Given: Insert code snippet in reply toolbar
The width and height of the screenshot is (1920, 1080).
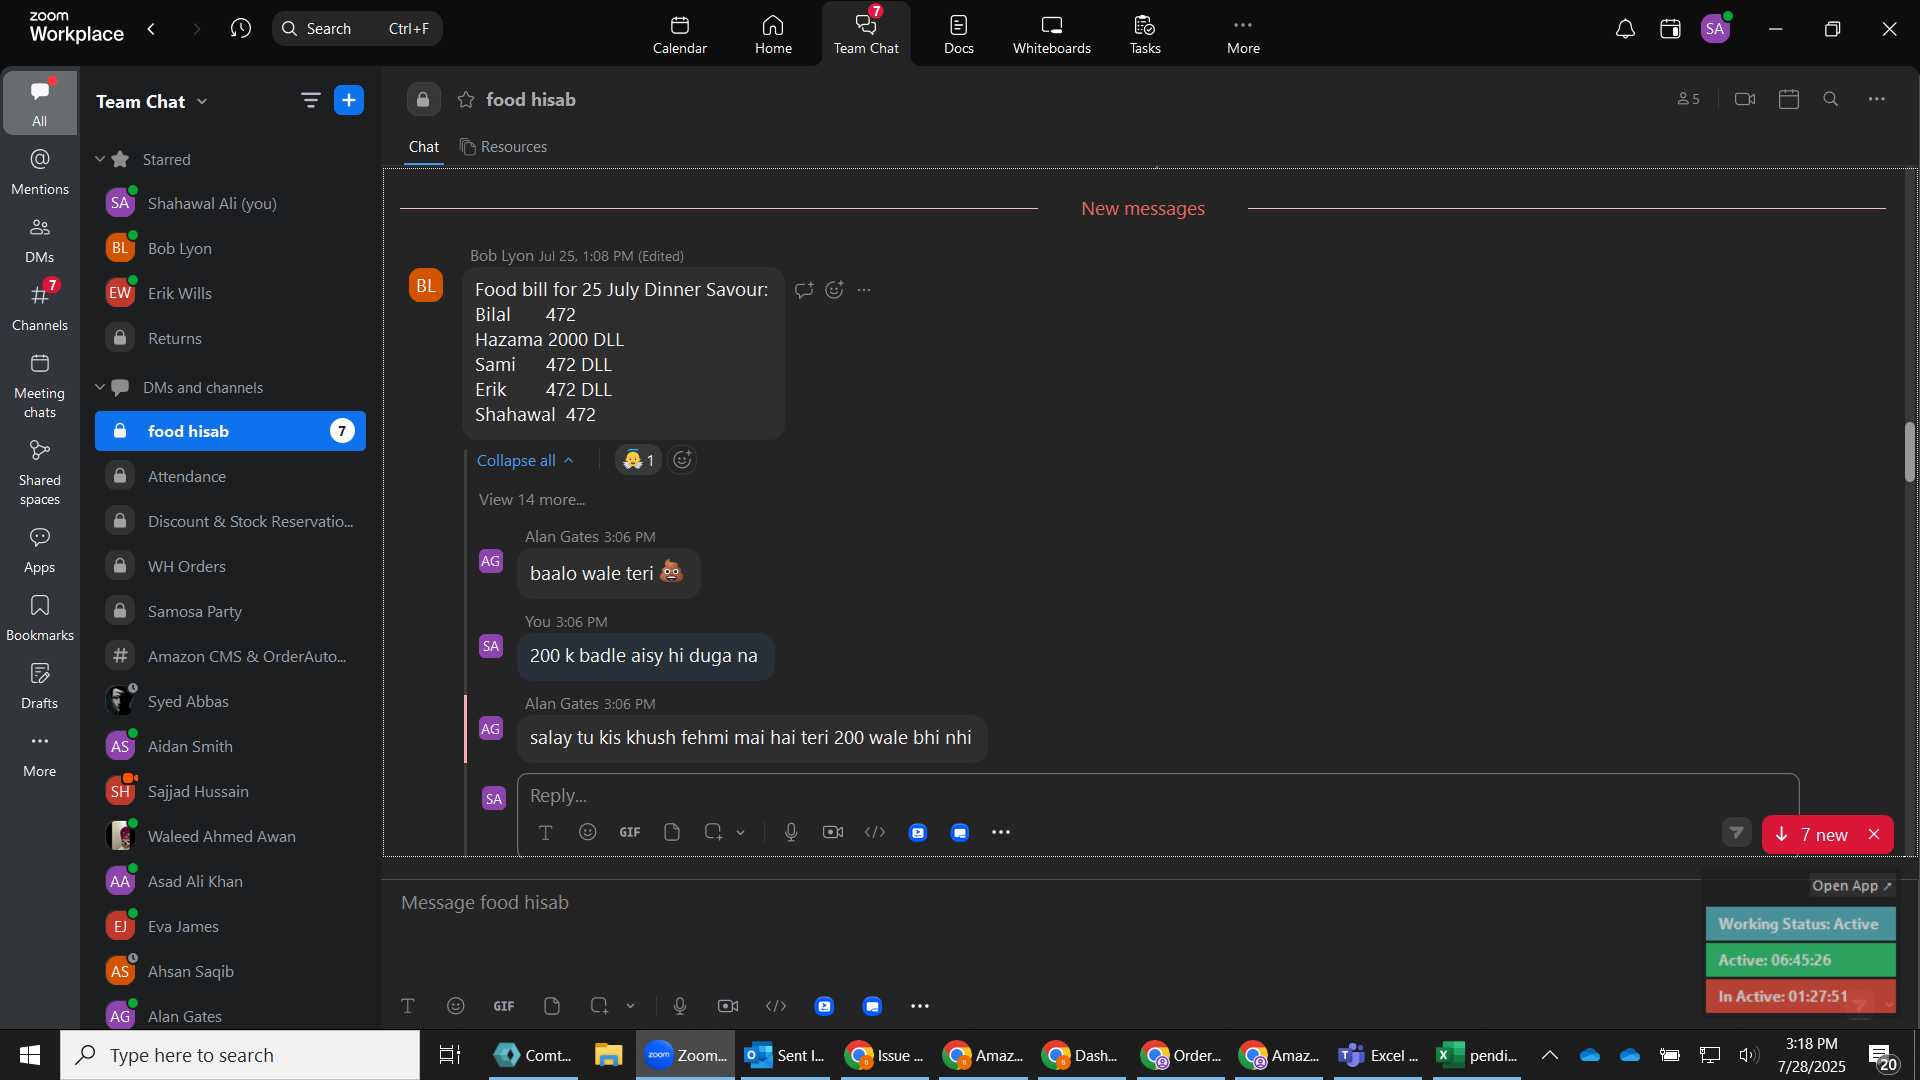Looking at the screenshot, I should [x=875, y=832].
